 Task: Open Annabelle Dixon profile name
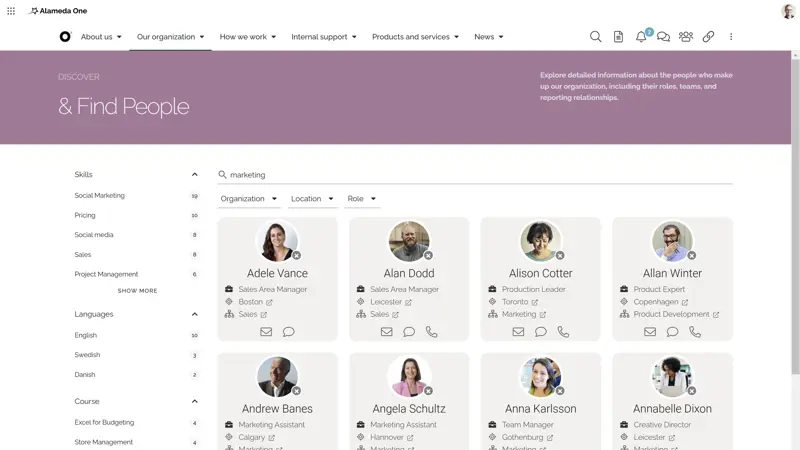[x=672, y=409]
